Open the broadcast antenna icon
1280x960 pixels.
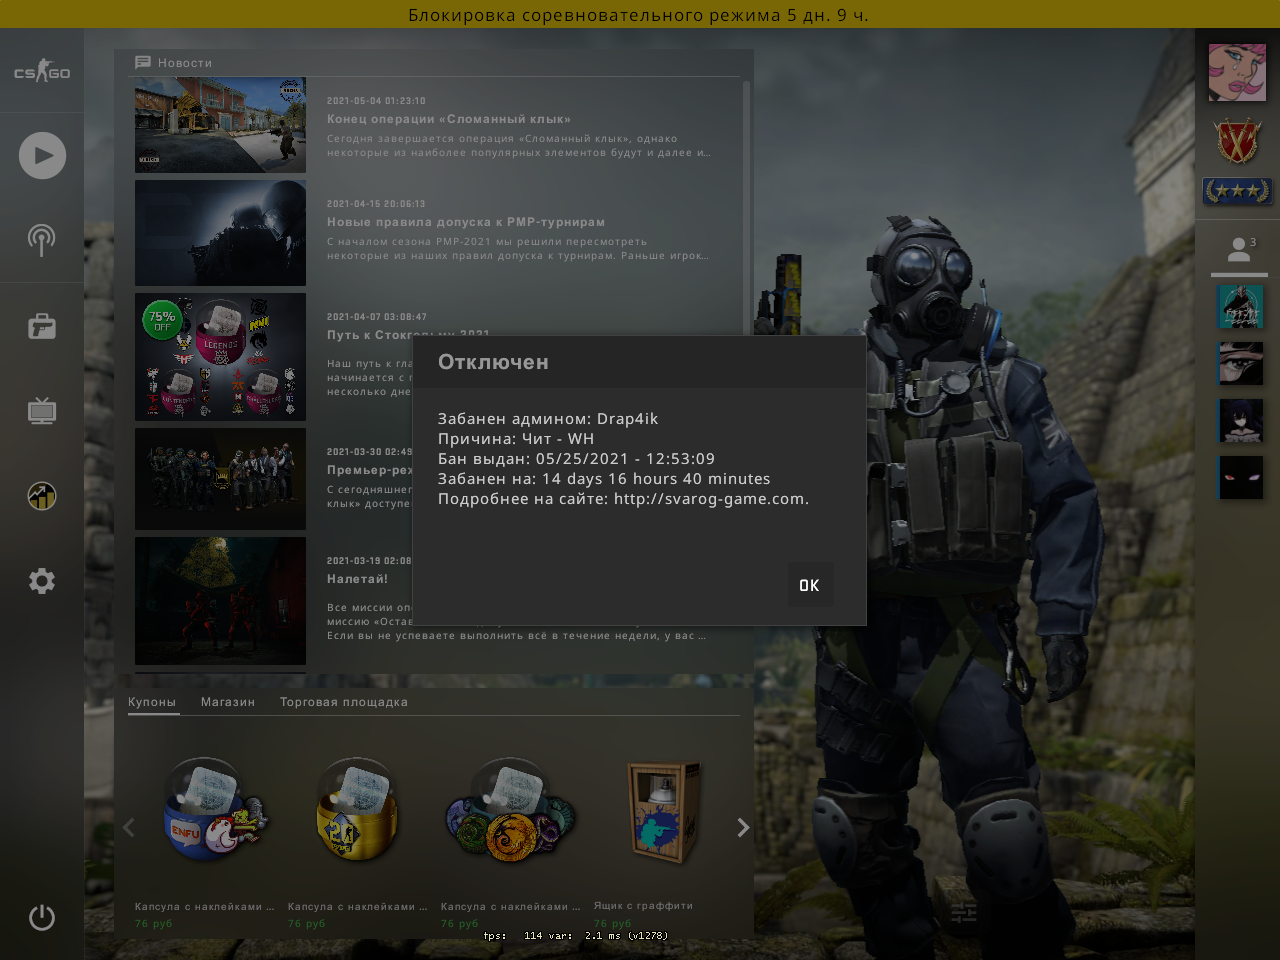coord(42,239)
